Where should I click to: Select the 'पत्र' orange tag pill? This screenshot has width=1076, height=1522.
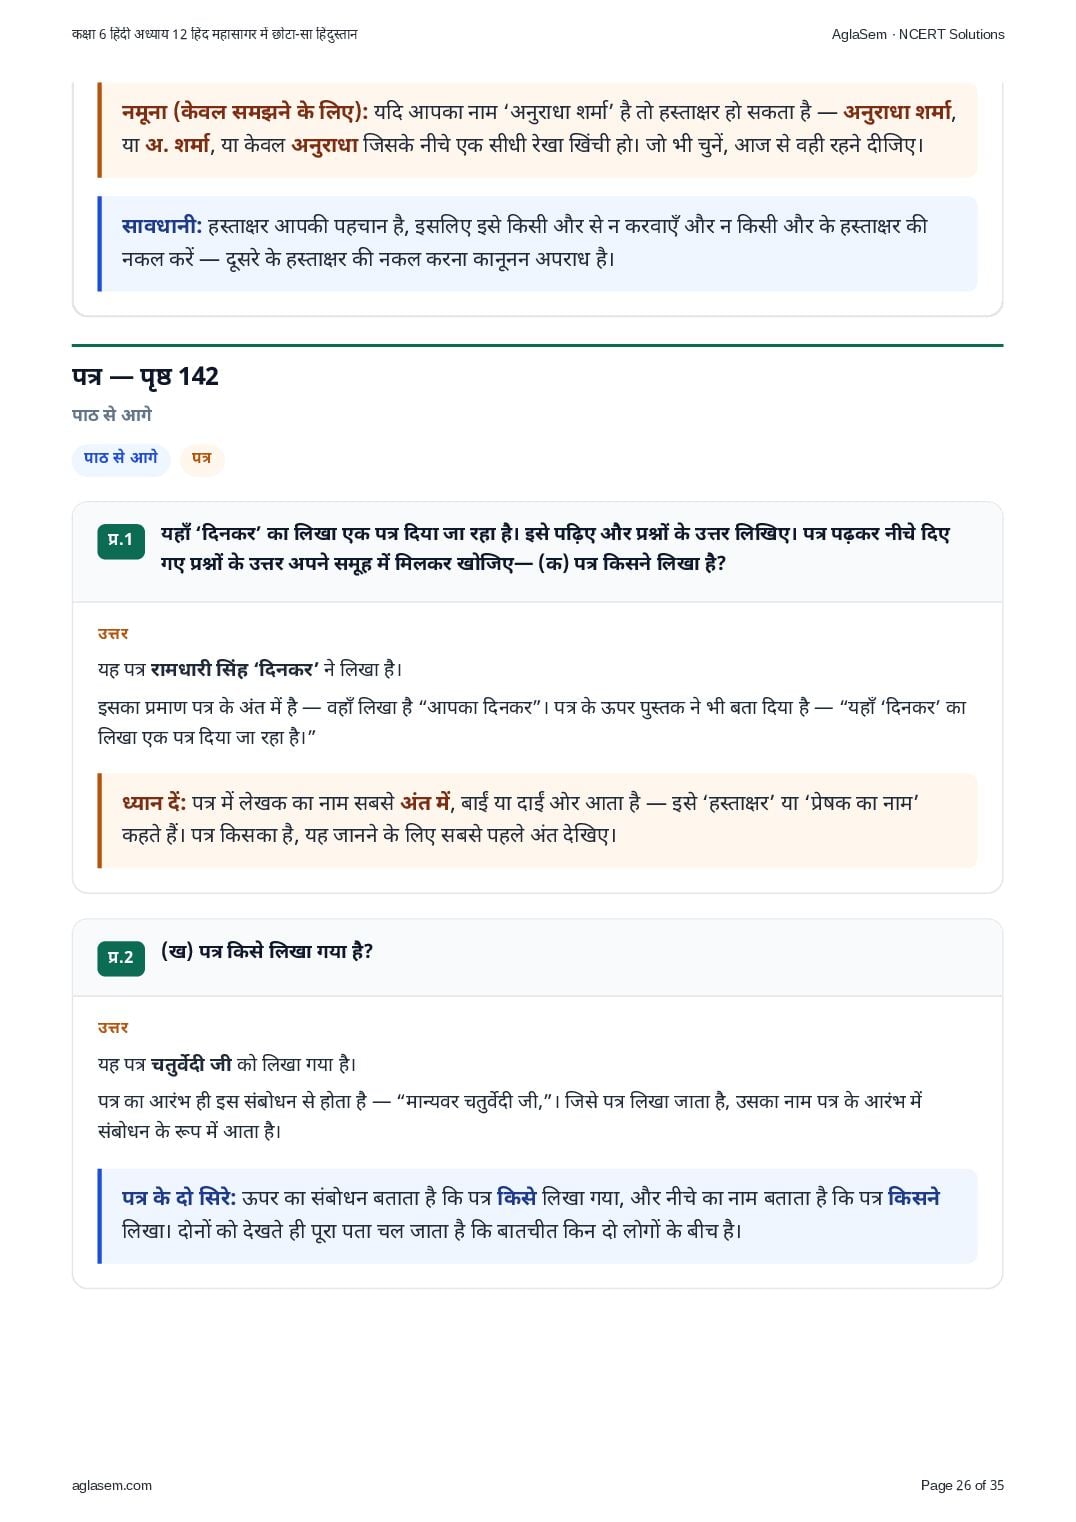tap(202, 458)
